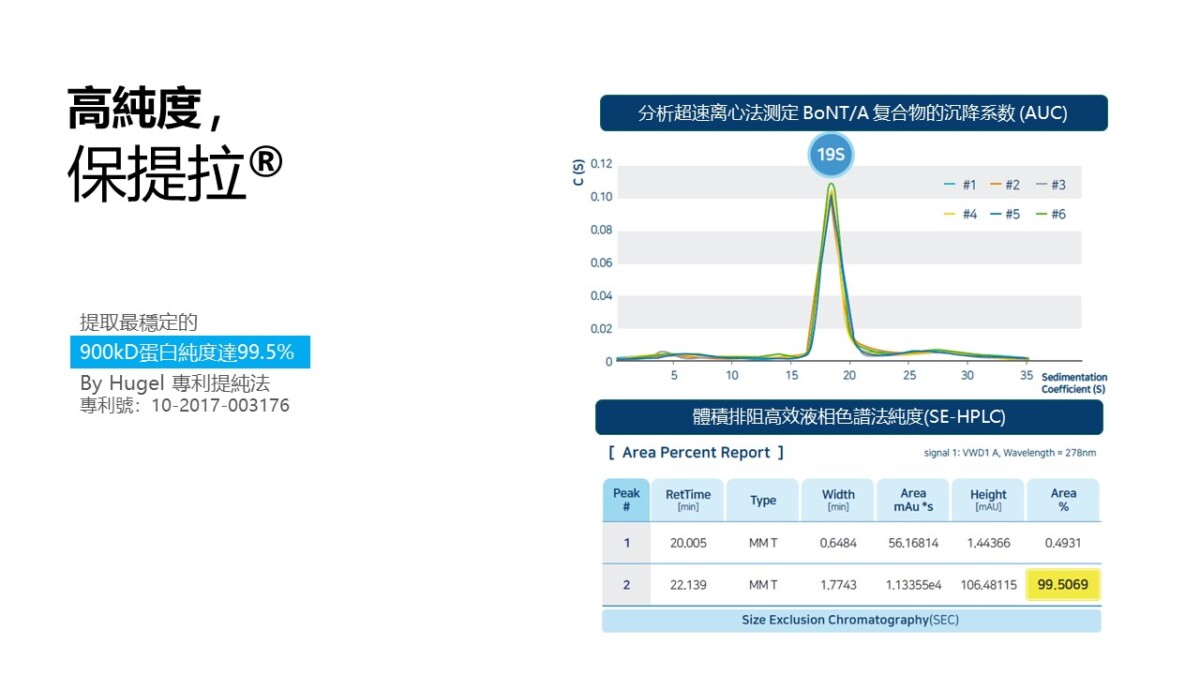Image resolution: width=1200 pixels, height=675 pixels.
Task: Click the AUC chart title banner
Action: pyautogui.click(x=853, y=113)
